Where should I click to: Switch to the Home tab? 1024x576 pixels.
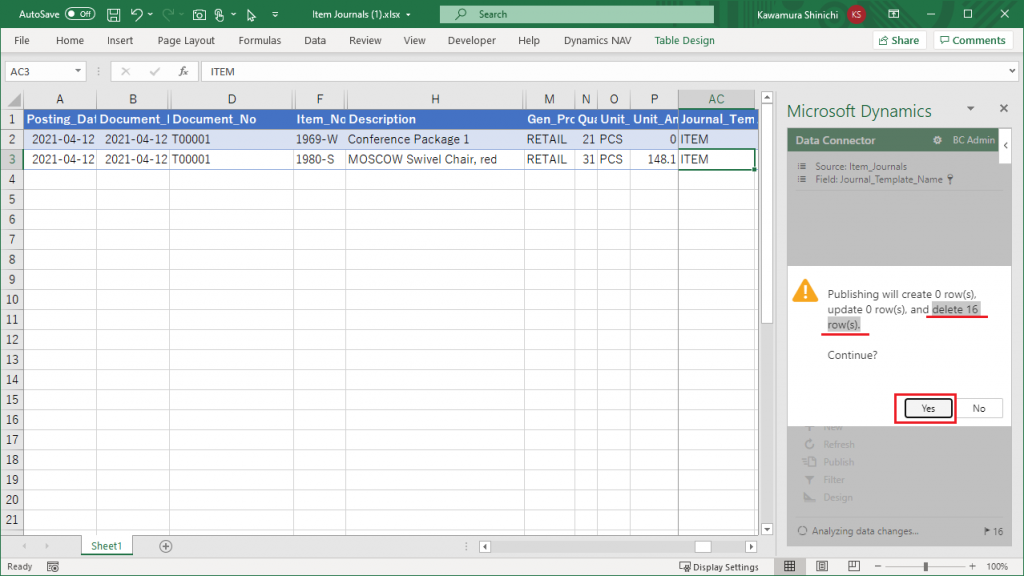click(70, 40)
